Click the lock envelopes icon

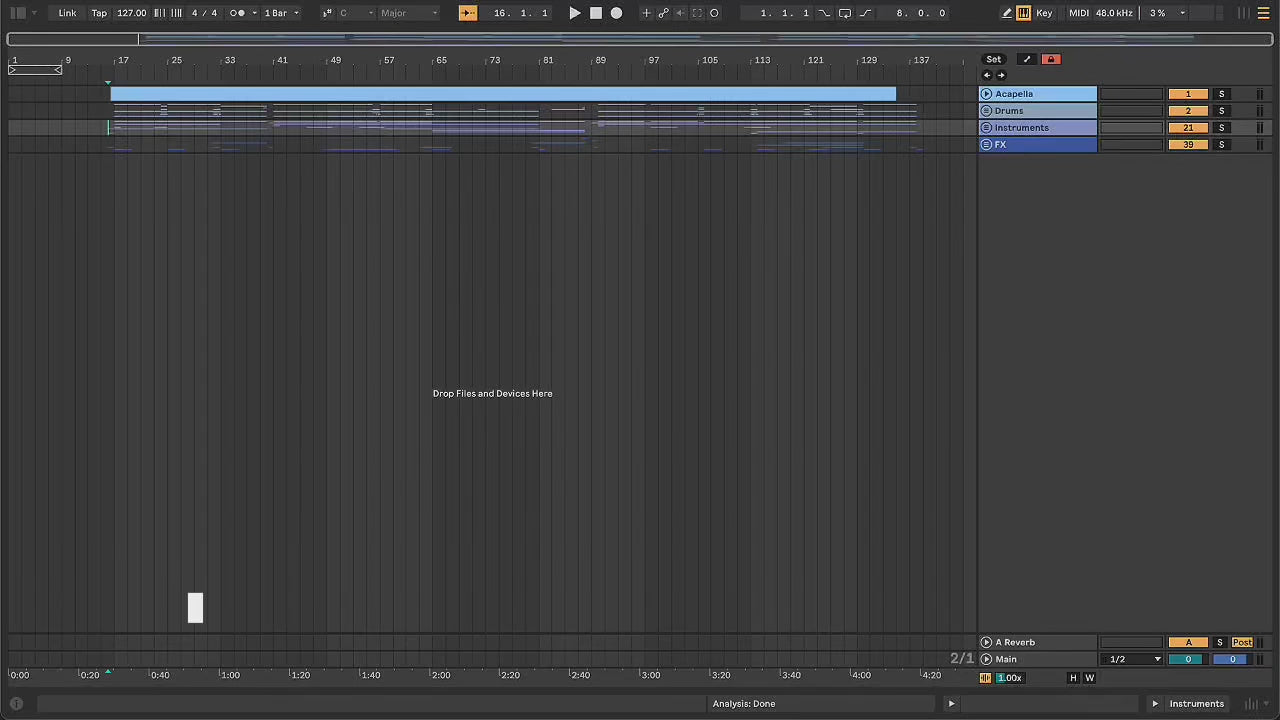point(1051,59)
